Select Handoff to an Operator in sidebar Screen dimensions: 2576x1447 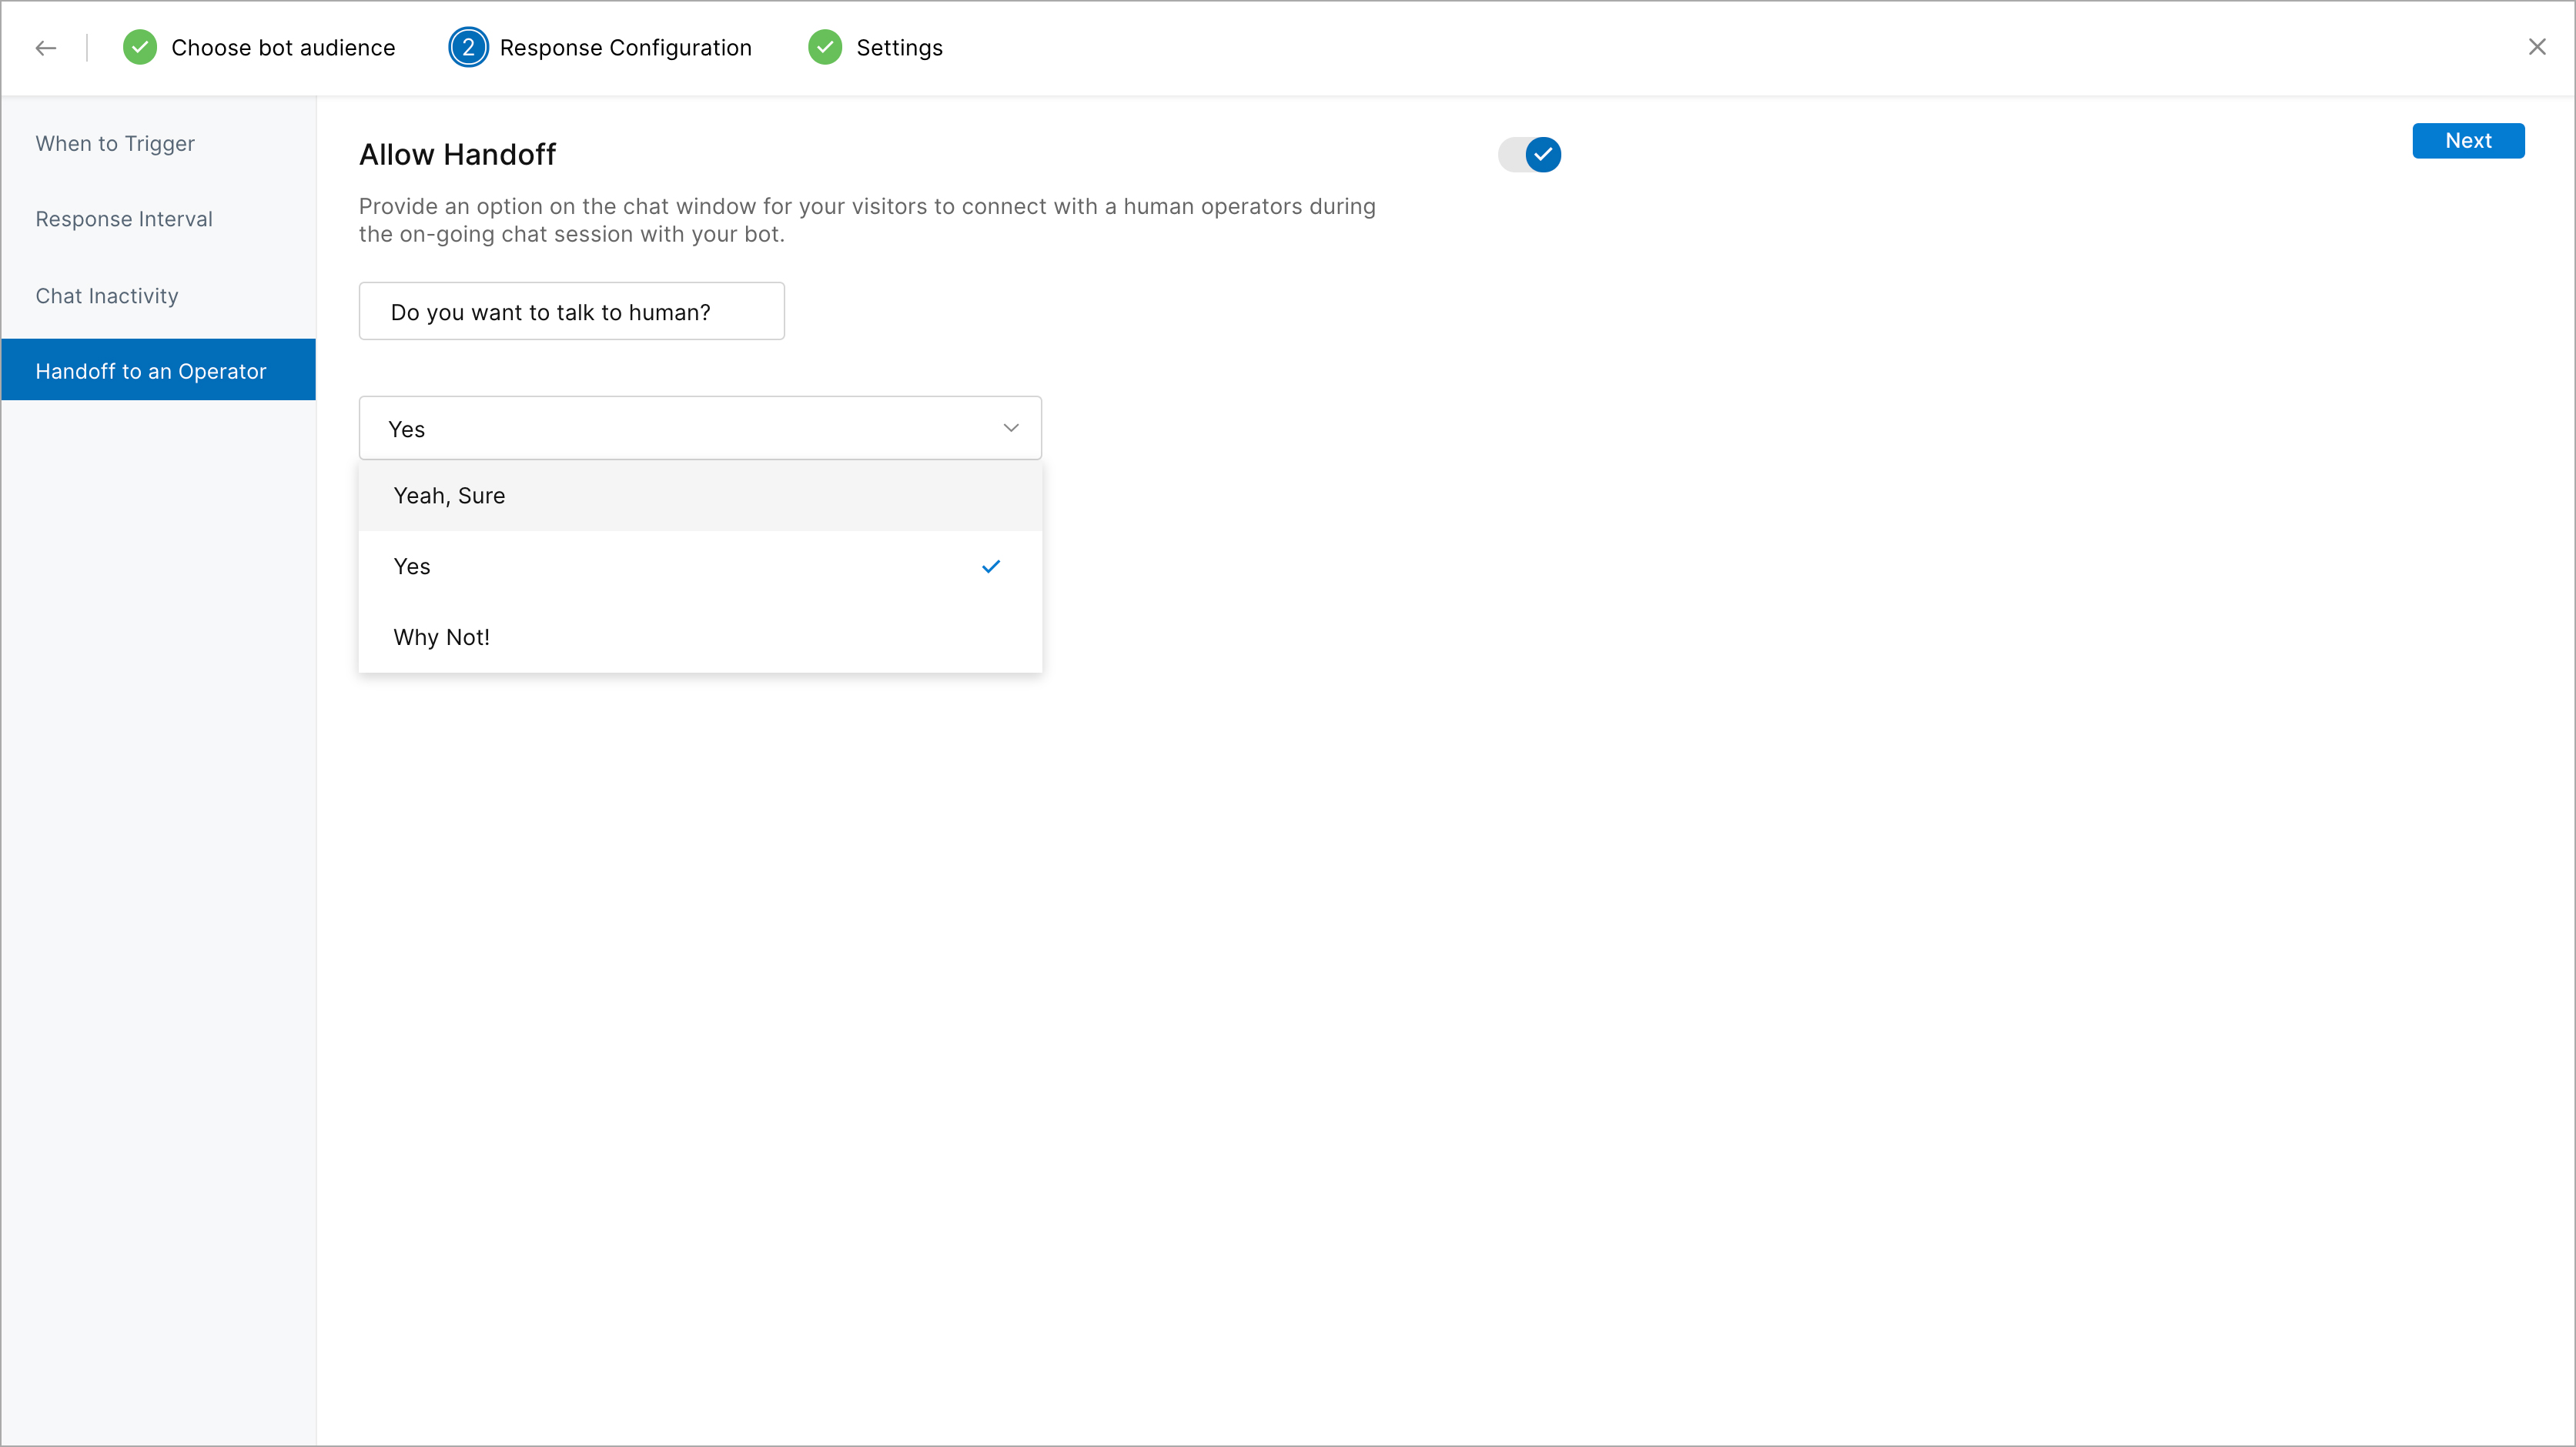(x=158, y=370)
